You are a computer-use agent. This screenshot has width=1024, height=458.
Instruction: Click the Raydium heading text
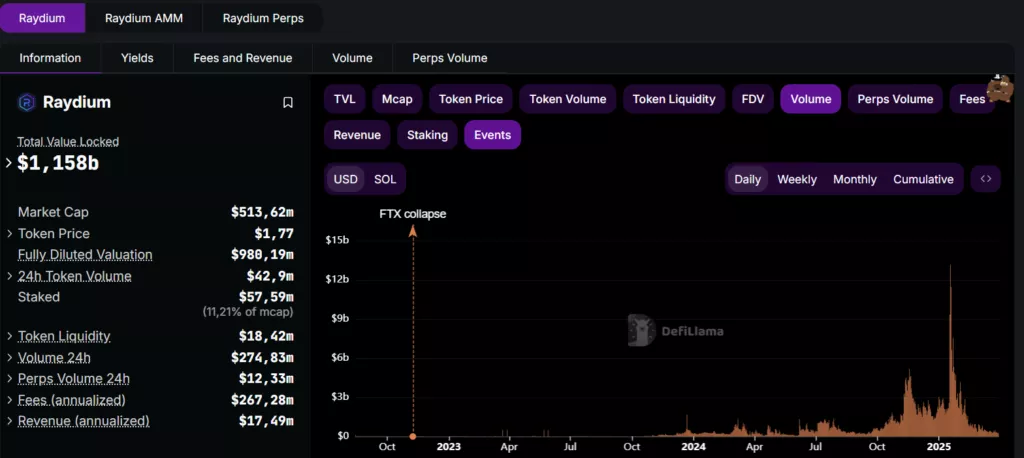[76, 103]
